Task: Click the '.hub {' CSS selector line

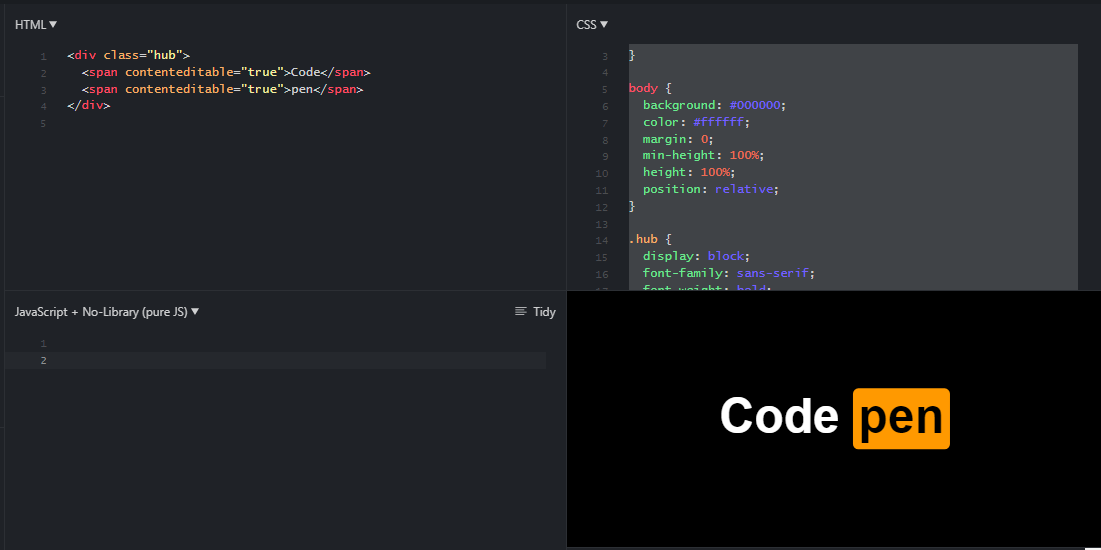Action: pyautogui.click(x=651, y=240)
